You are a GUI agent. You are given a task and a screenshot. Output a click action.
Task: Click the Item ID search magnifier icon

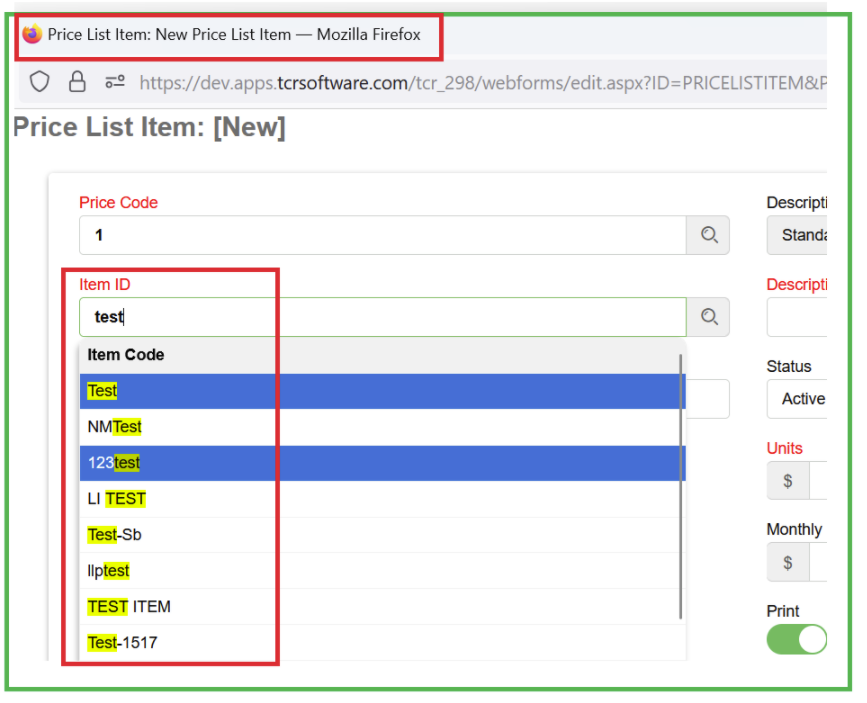(x=708, y=317)
